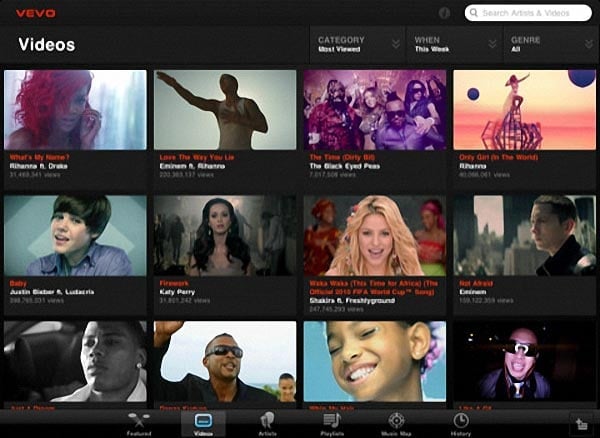Viewport: 600px width, 438px height.
Task: Switch to the Featured tab
Action: (x=139, y=424)
